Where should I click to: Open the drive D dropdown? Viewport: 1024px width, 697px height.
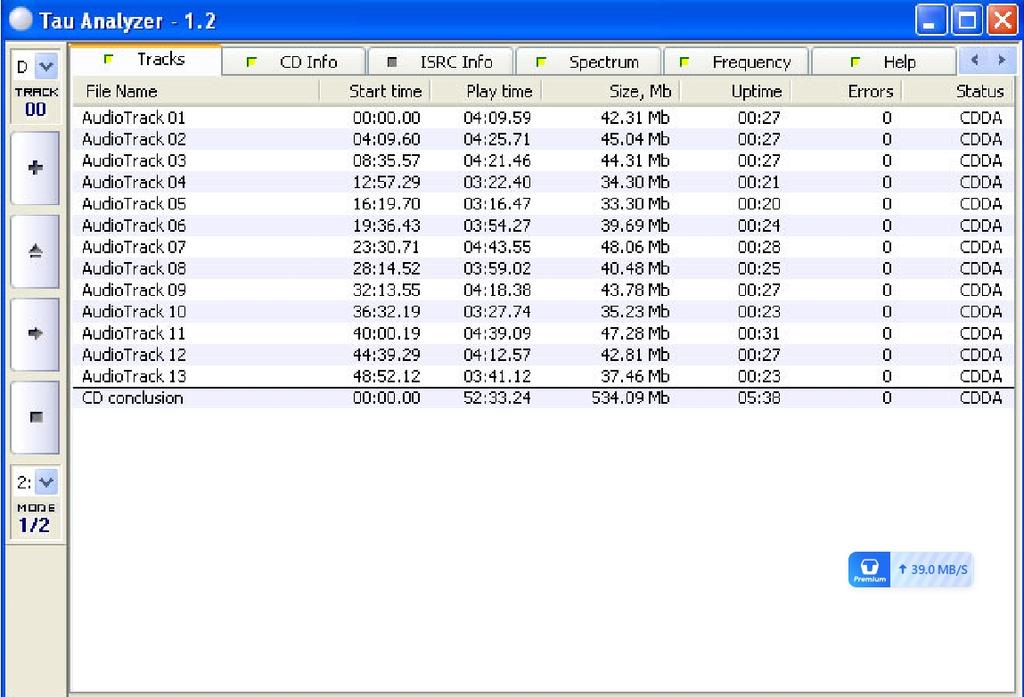[47, 66]
